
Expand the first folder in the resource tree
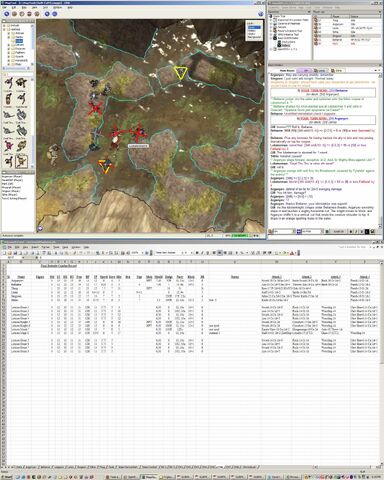point(4,25)
